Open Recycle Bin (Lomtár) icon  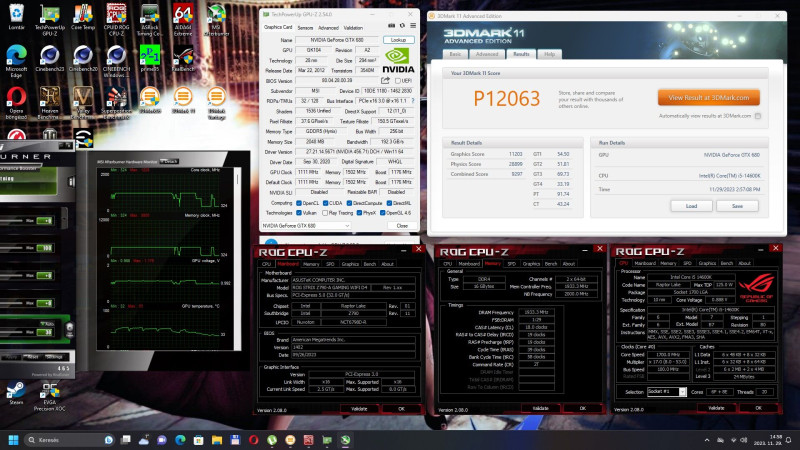[16, 17]
